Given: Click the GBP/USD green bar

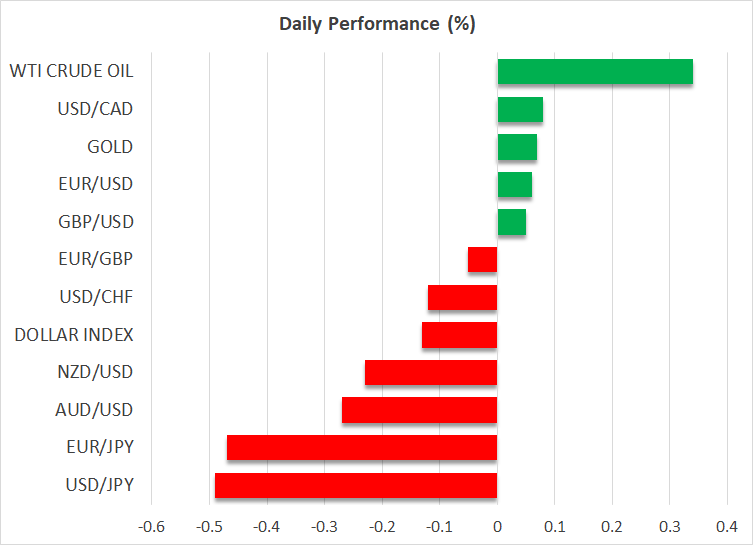Looking at the screenshot, I should tap(511, 222).
